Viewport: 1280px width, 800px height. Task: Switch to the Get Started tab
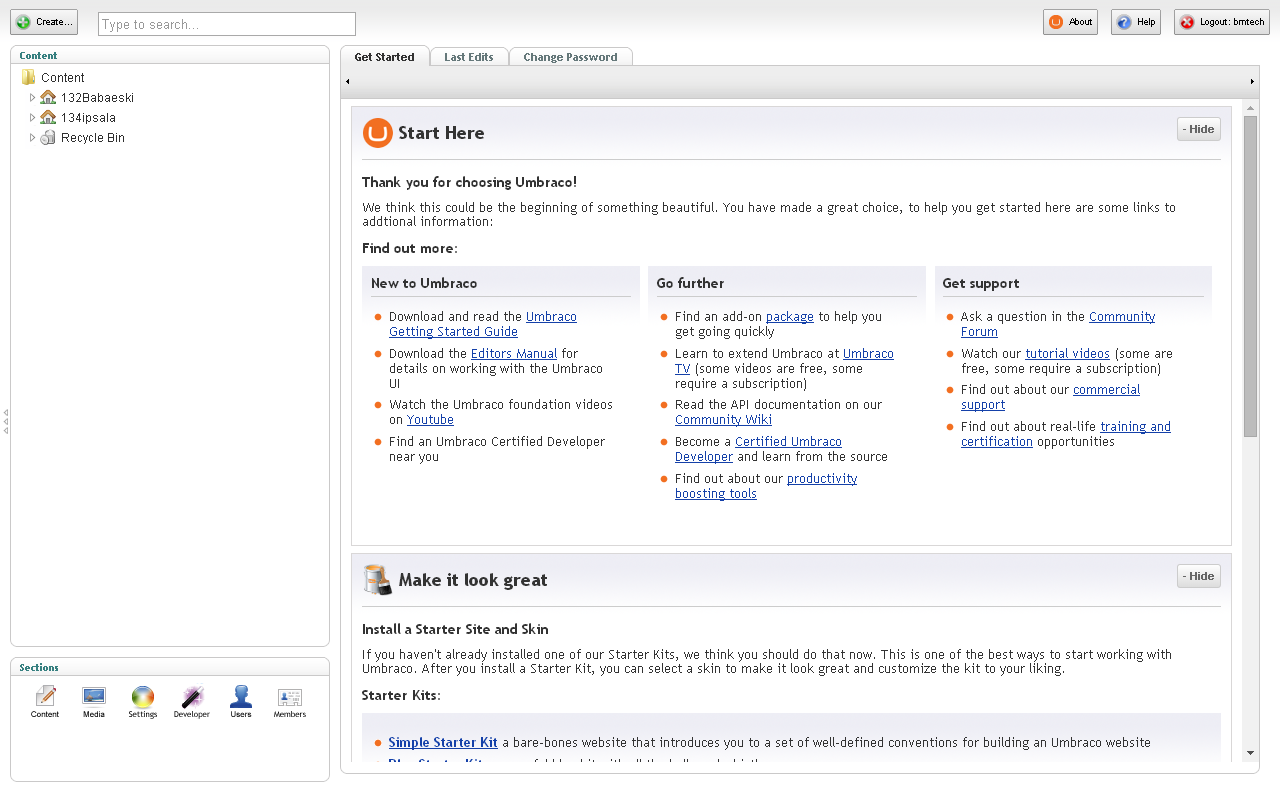coord(384,57)
